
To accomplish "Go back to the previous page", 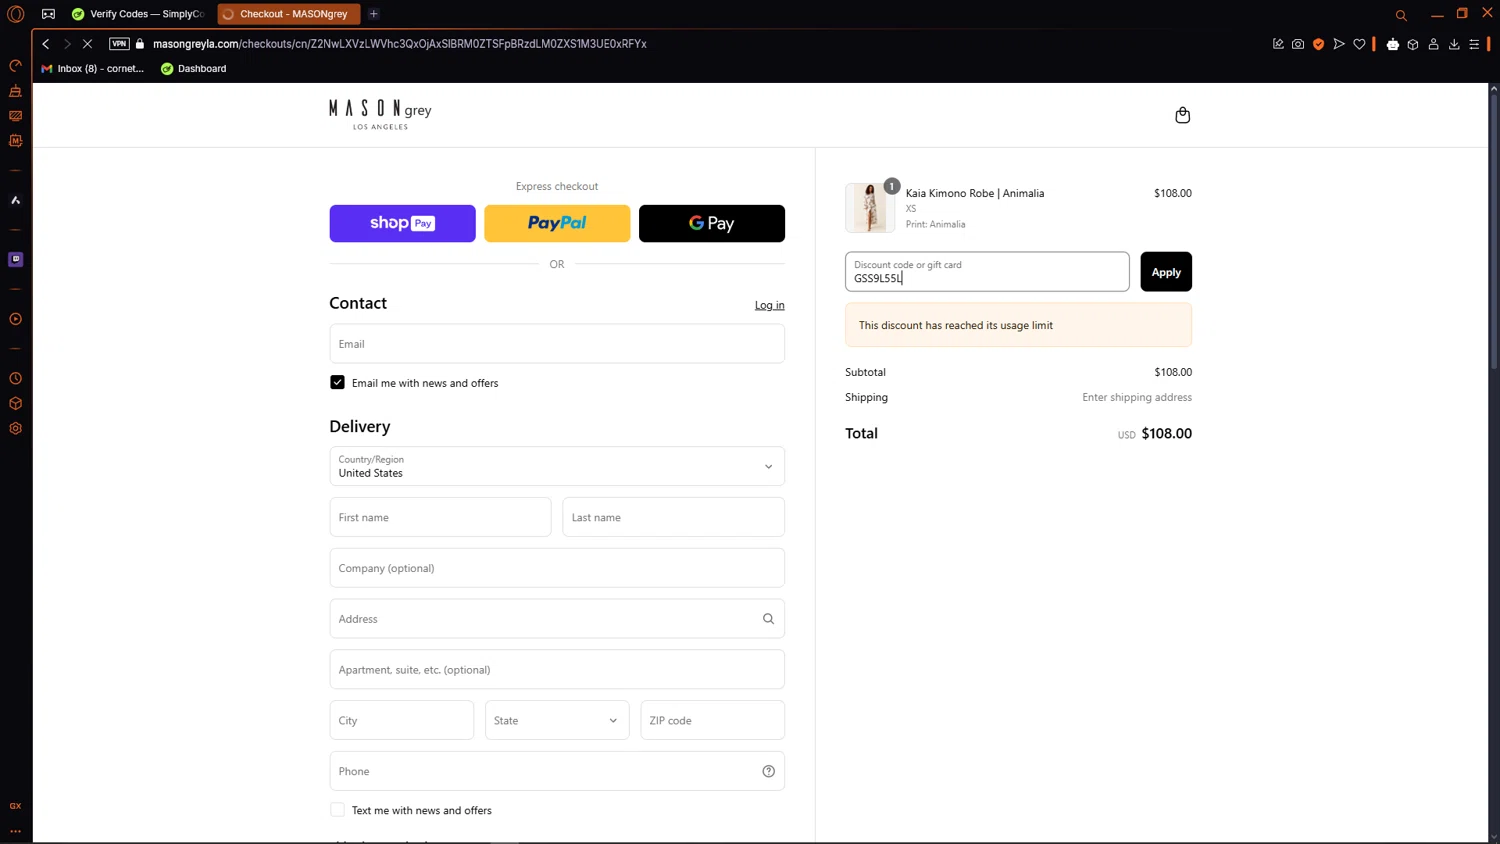I will tap(46, 44).
